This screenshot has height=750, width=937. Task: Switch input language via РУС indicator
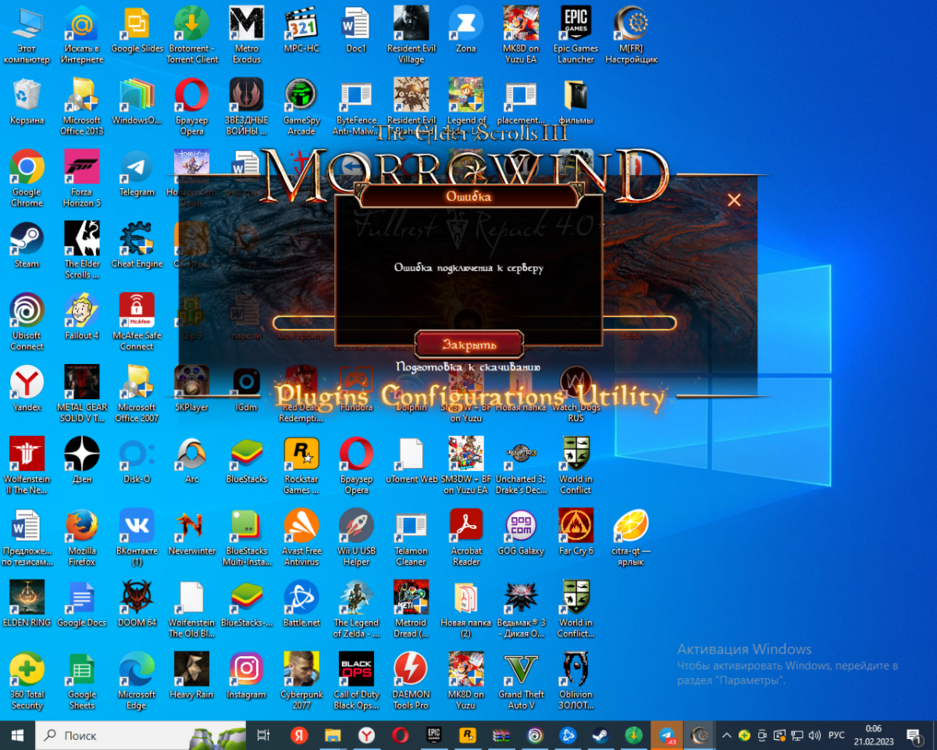[836, 736]
